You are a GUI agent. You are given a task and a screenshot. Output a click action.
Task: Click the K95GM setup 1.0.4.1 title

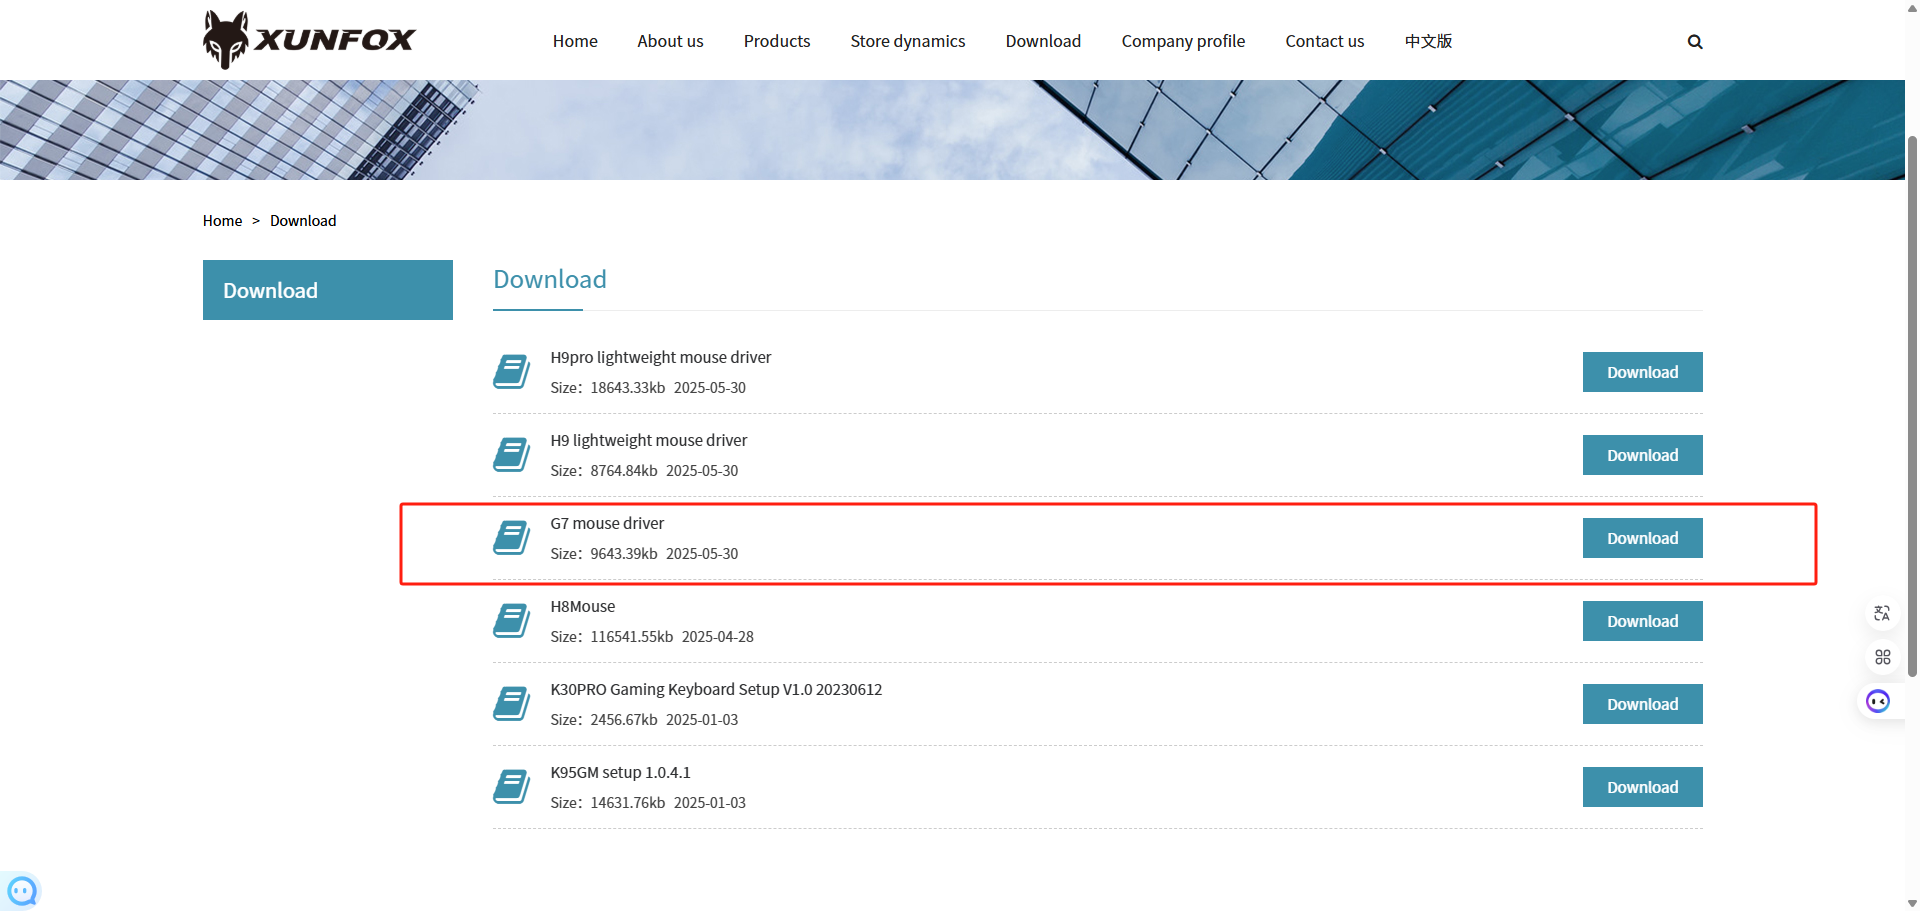pos(620,772)
